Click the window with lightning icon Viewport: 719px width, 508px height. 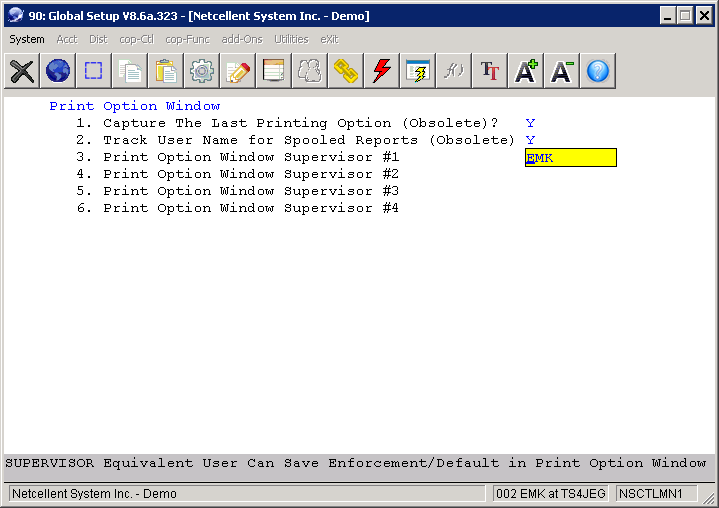(417, 71)
